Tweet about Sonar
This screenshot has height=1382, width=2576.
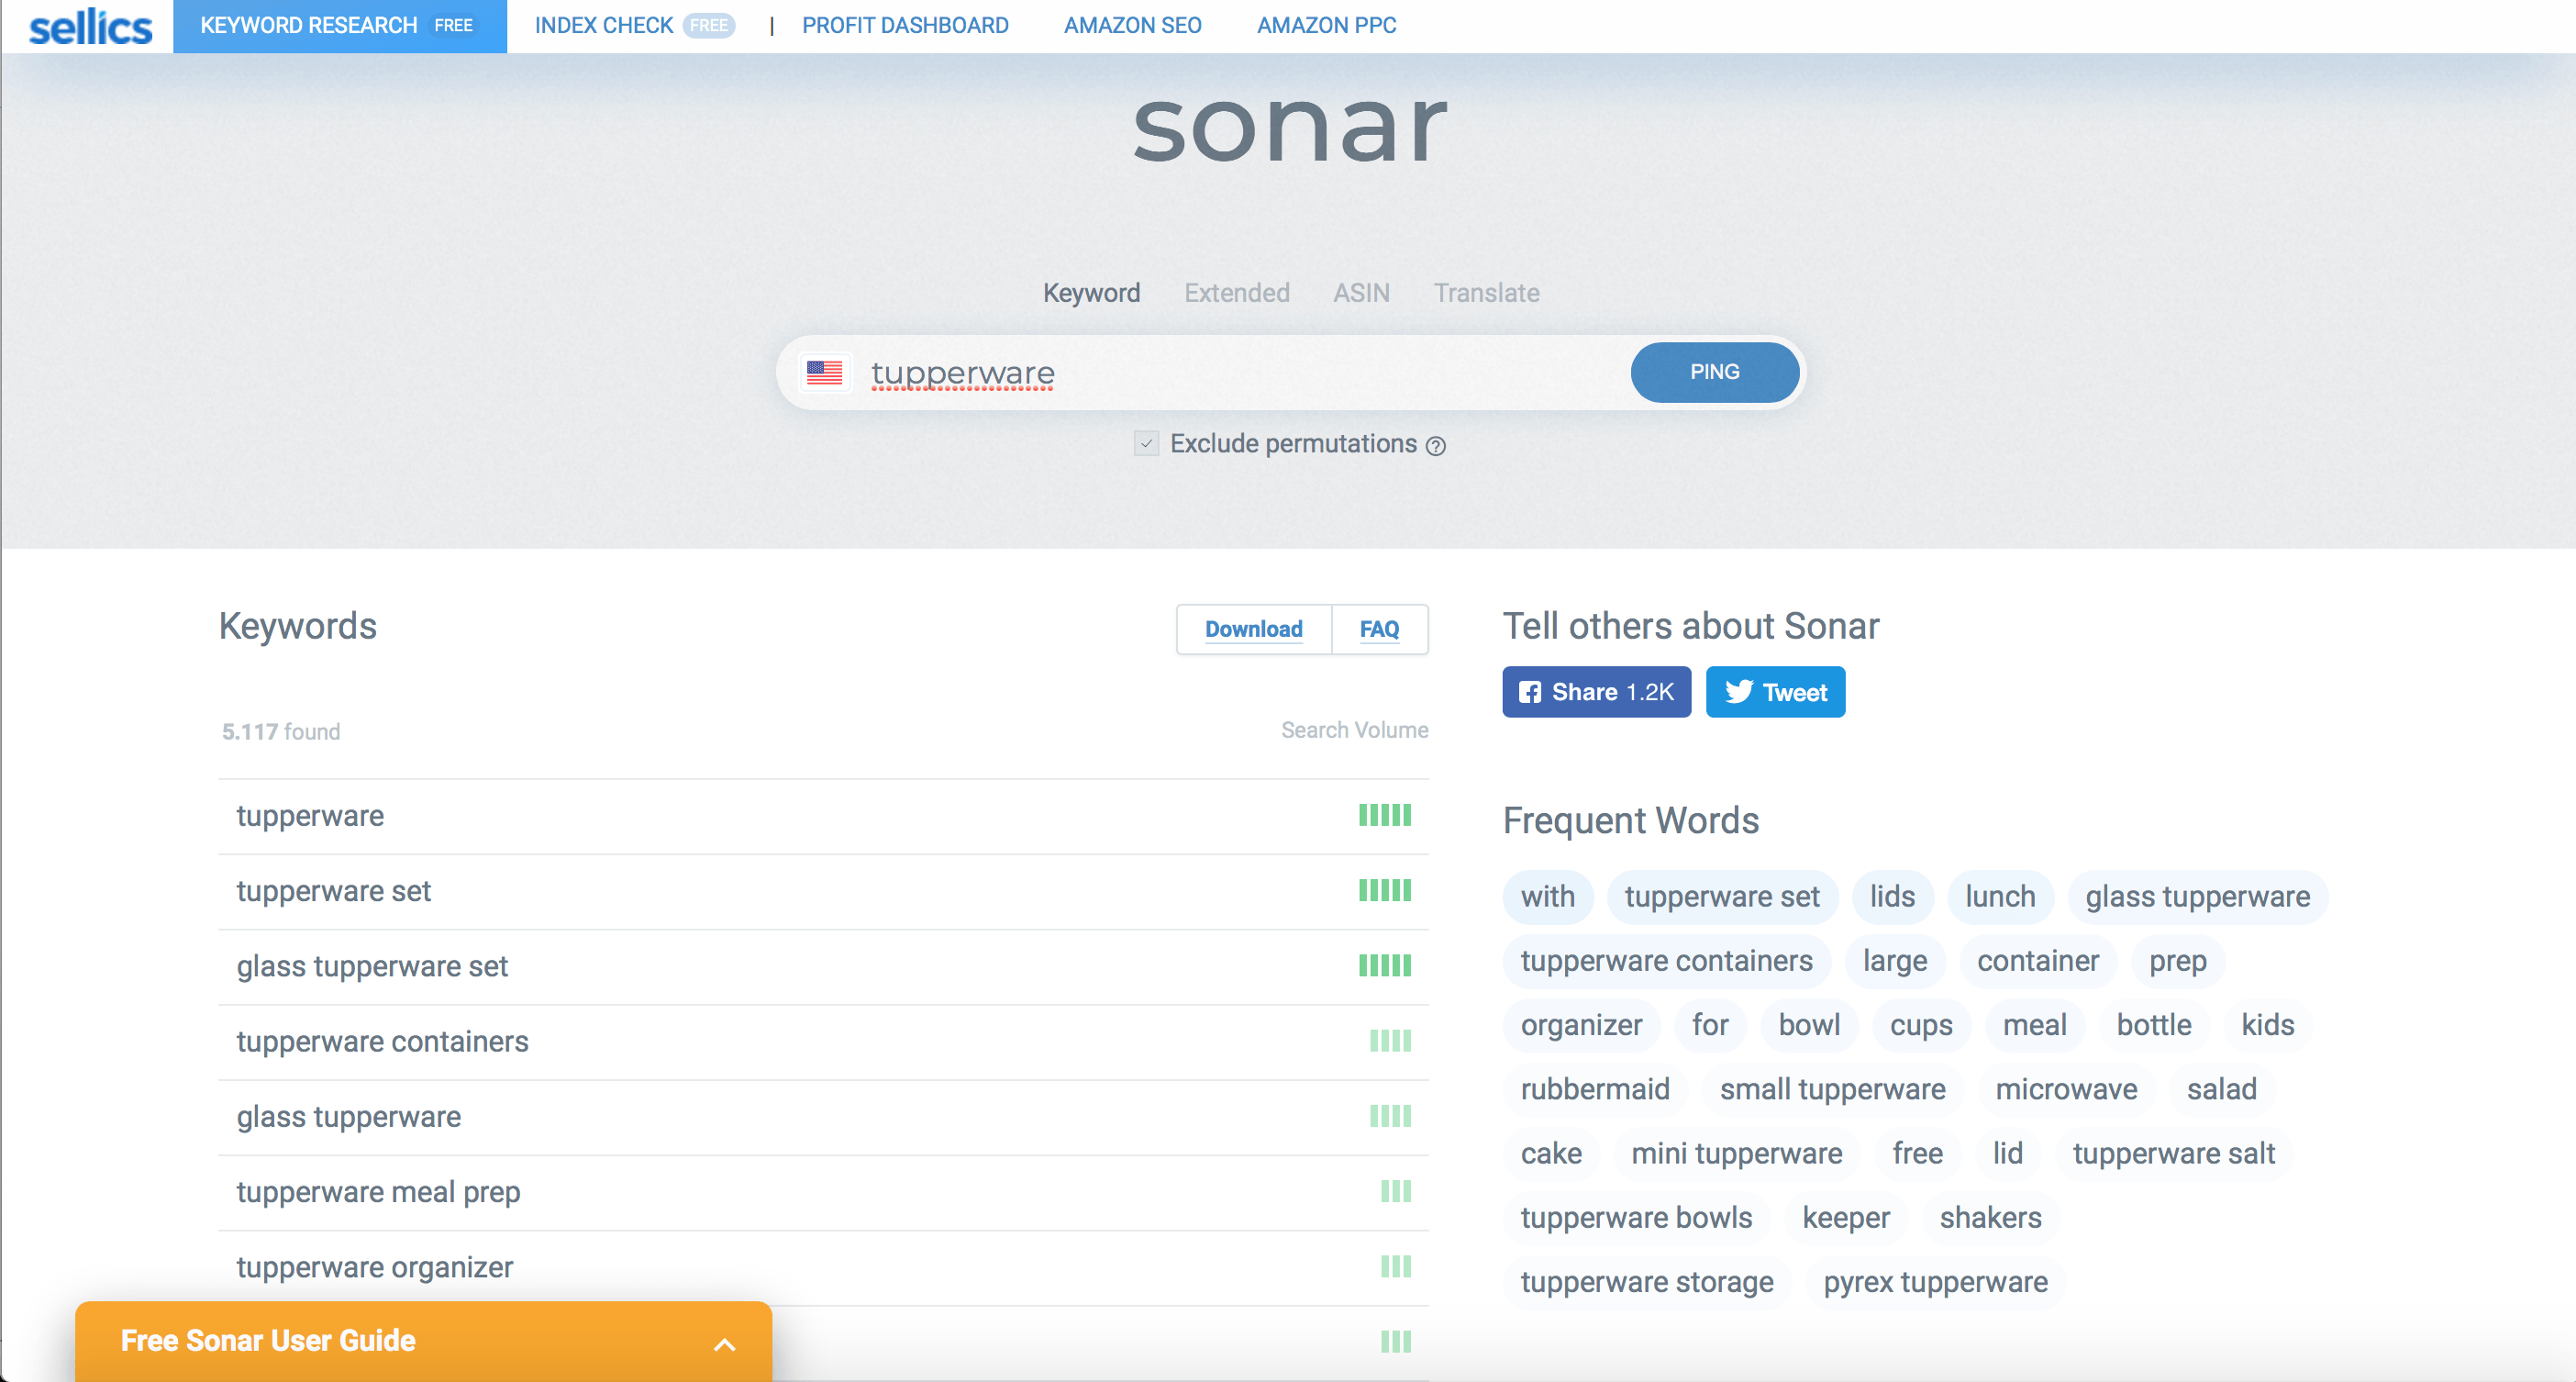pyautogui.click(x=1775, y=692)
